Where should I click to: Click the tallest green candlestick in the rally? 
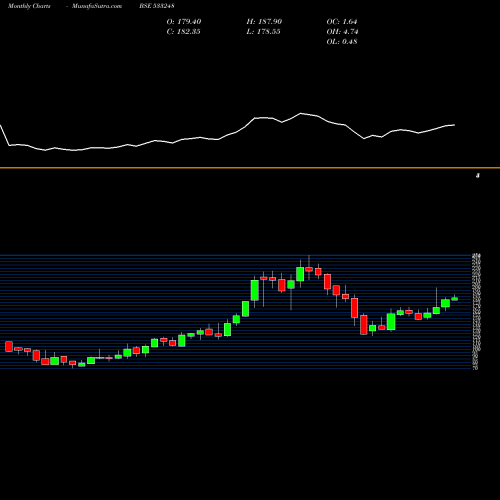[x=255, y=290]
